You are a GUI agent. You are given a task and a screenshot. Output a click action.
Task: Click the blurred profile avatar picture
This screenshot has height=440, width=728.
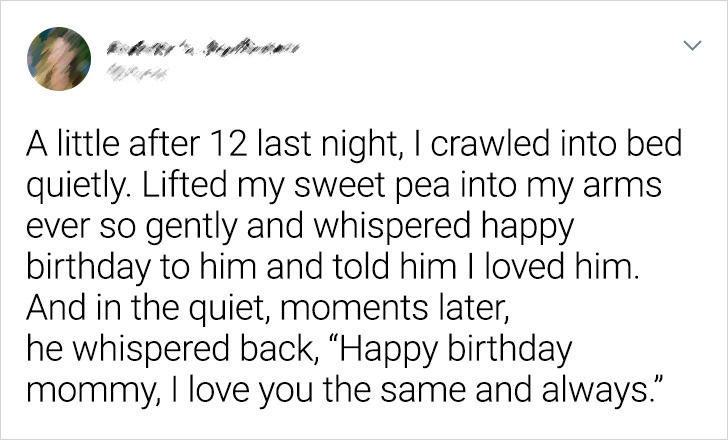pyautogui.click(x=59, y=59)
